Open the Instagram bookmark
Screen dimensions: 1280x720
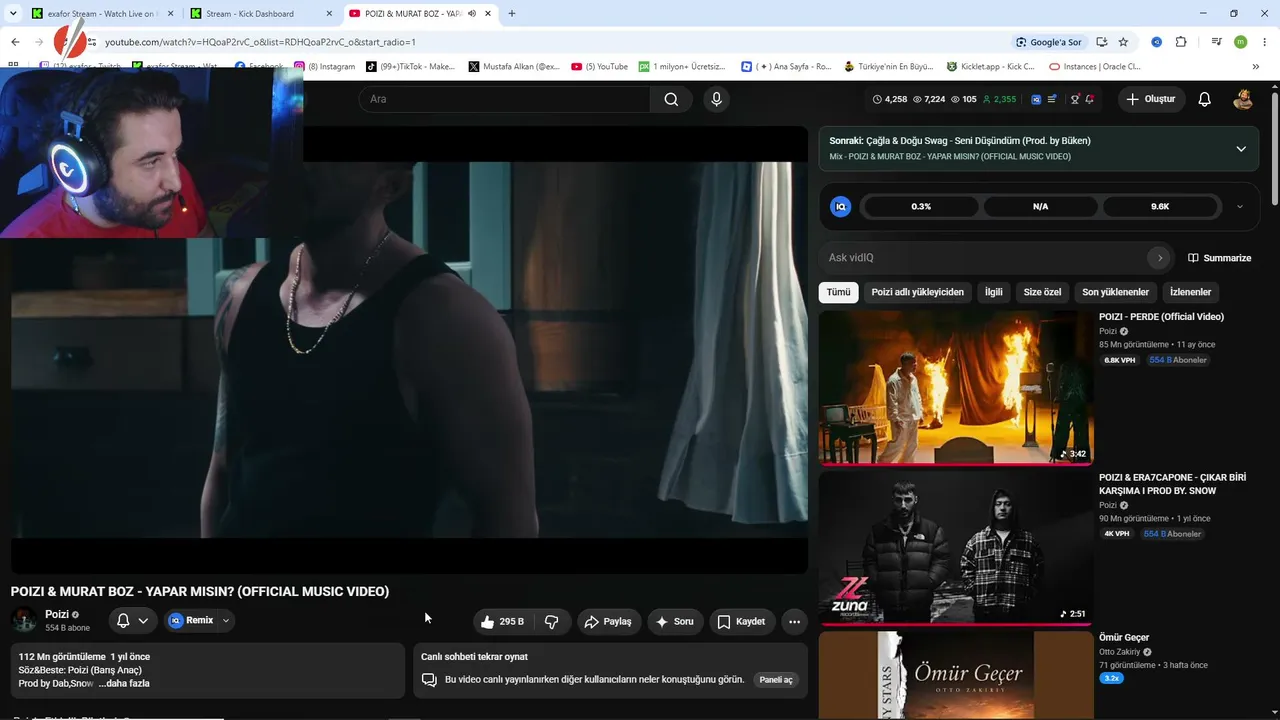(325, 67)
